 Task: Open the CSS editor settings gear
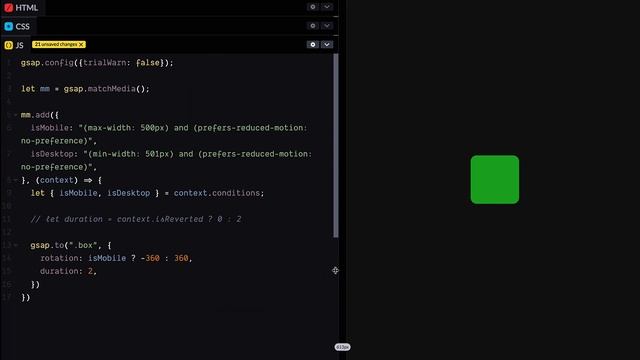(313, 26)
